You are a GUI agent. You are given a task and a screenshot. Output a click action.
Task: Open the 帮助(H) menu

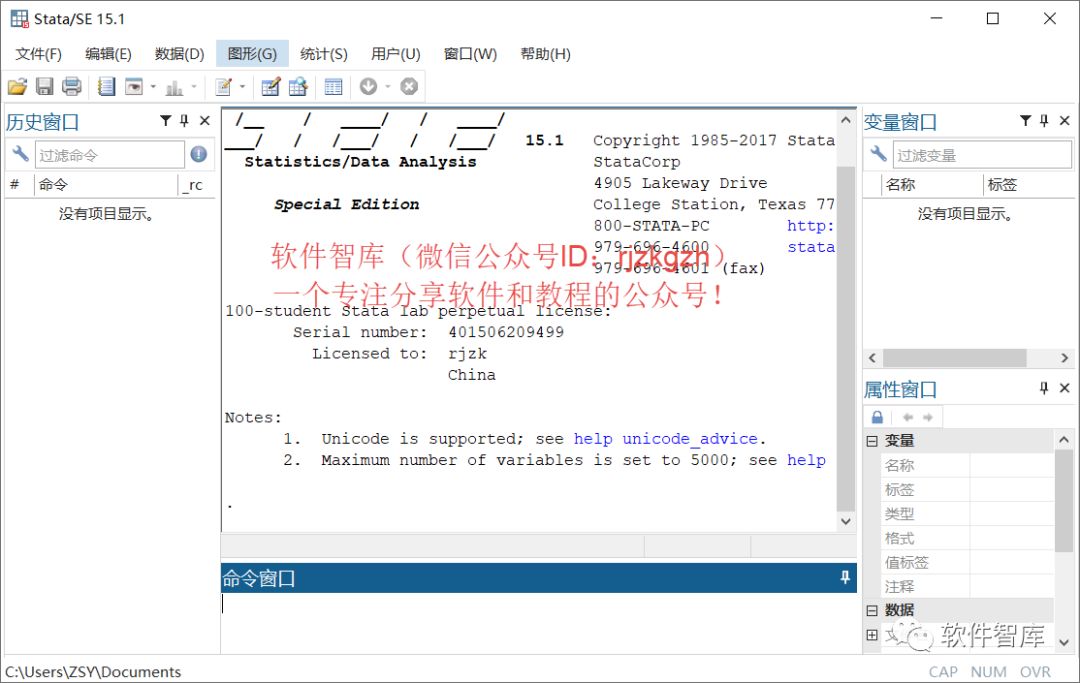click(546, 54)
